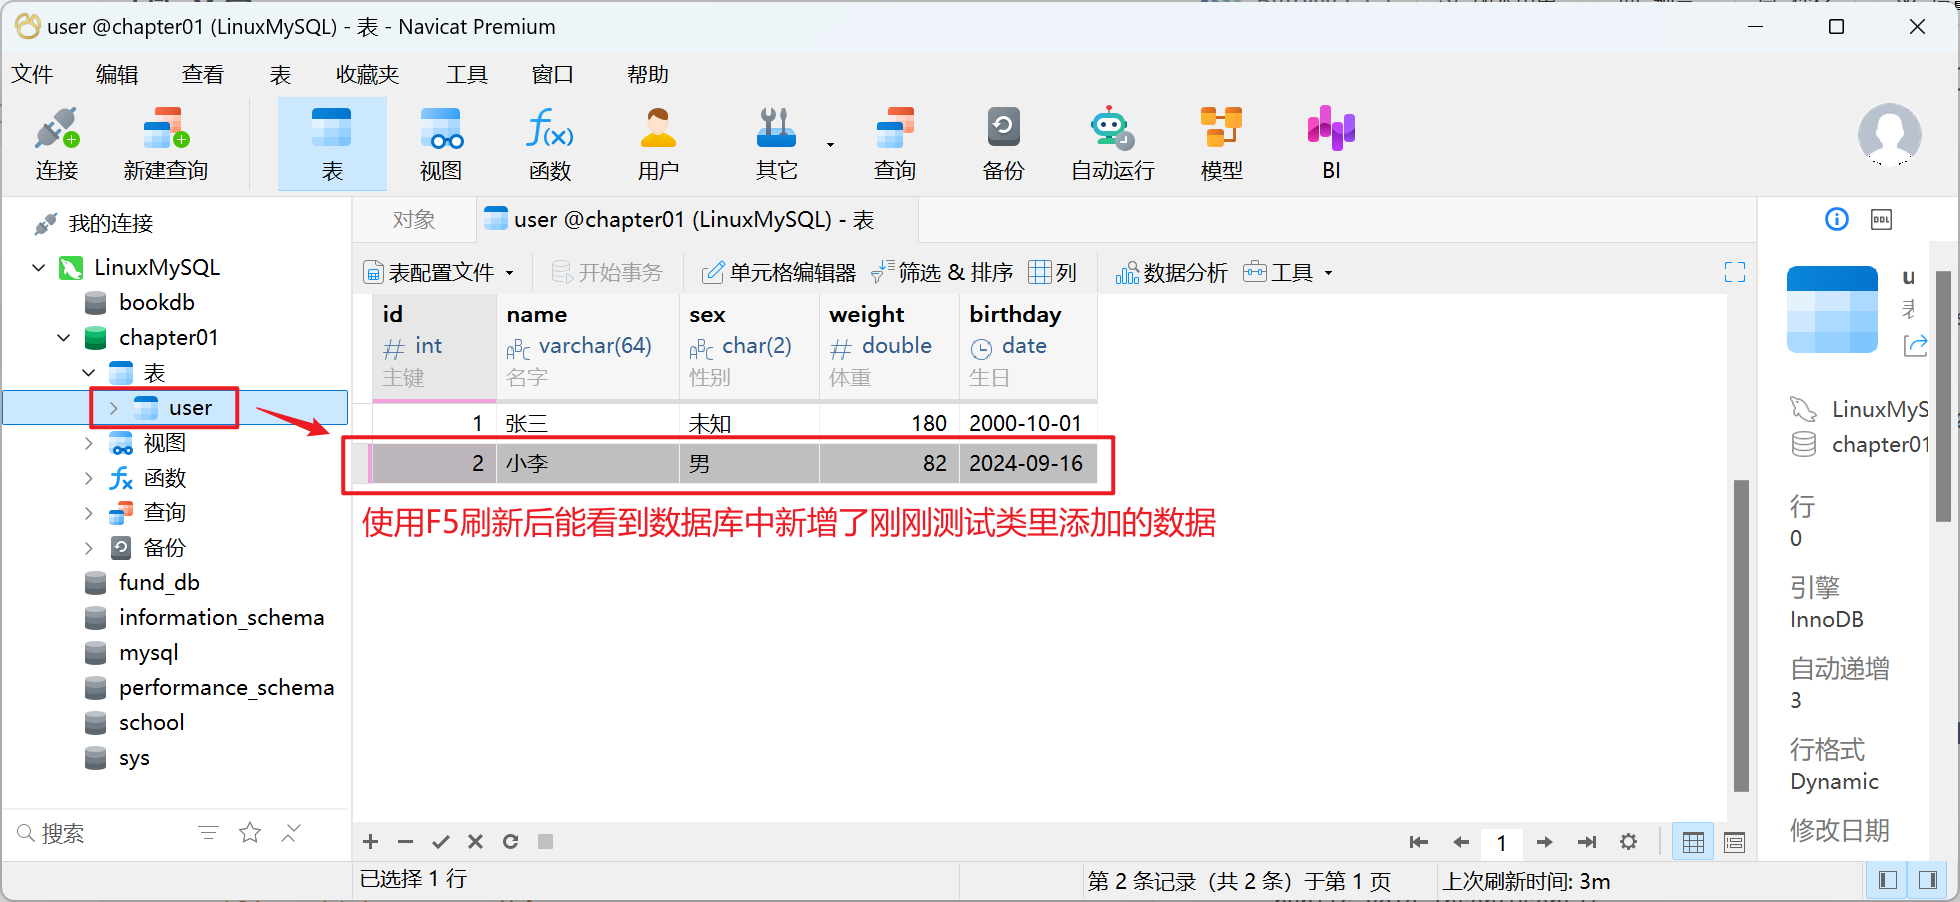Image resolution: width=1960 pixels, height=902 pixels.
Task: Click the info icon in right panel
Action: (1837, 219)
